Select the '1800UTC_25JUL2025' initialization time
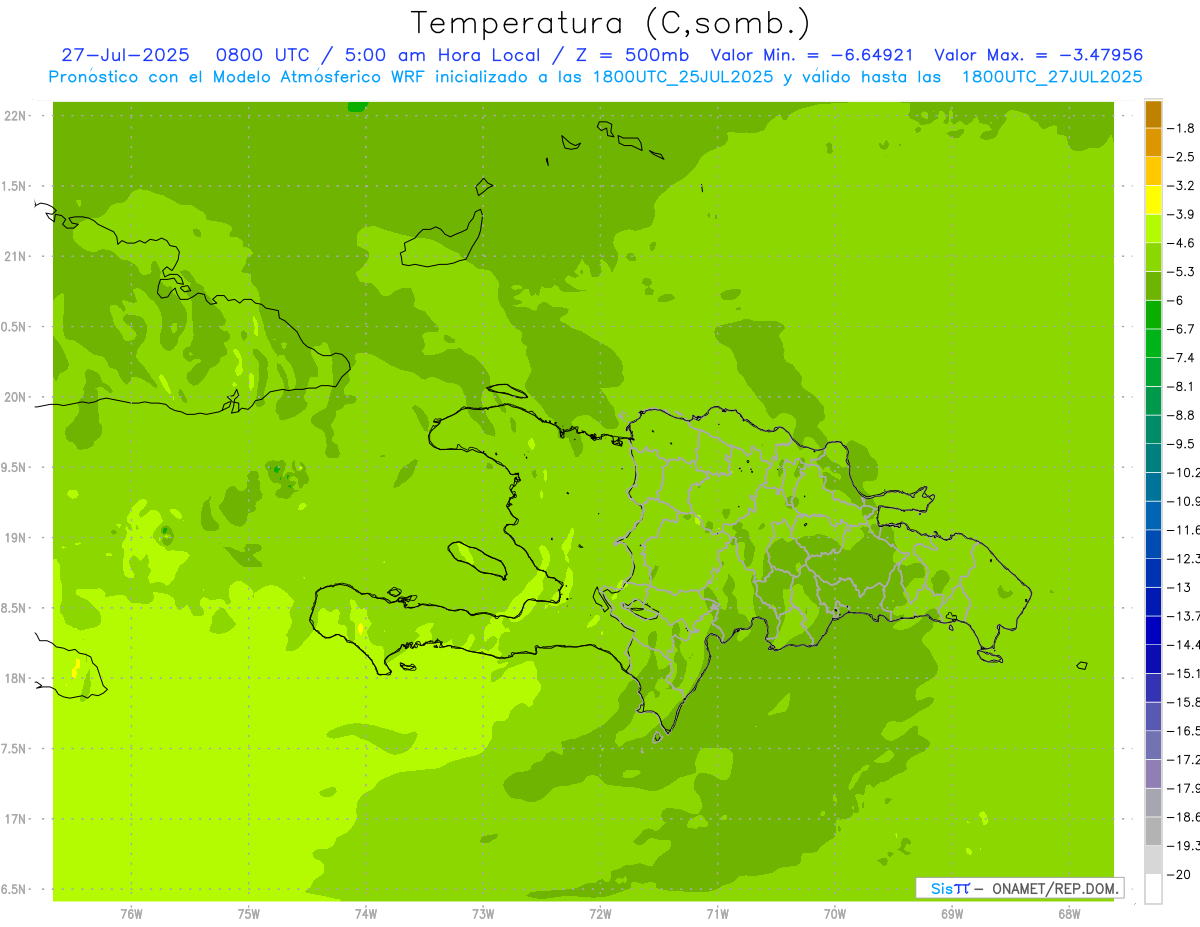Screen dimensions: 1200x927 pos(683,77)
